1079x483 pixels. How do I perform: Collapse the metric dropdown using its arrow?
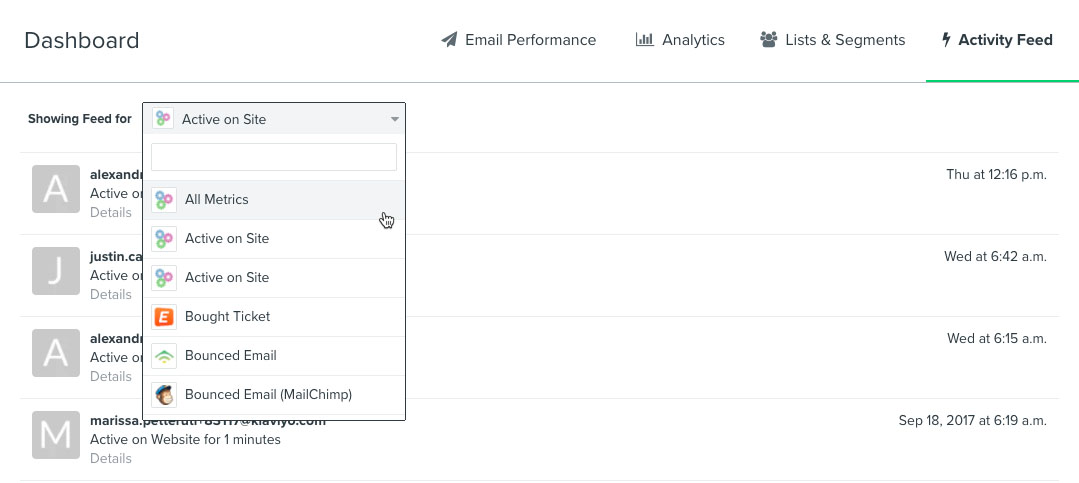pos(395,120)
